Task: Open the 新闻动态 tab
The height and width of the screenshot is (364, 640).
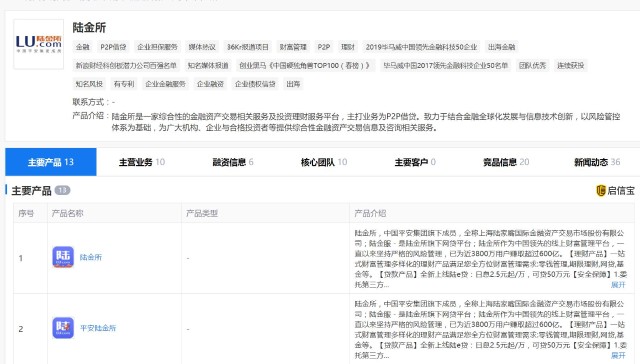Action: (597, 162)
